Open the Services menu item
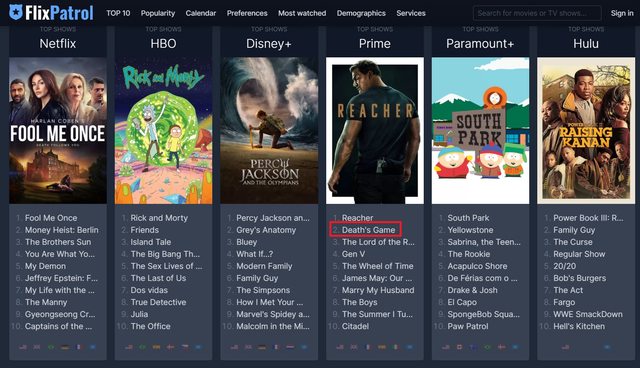Viewport: 640px width, 368px height. 411,13
